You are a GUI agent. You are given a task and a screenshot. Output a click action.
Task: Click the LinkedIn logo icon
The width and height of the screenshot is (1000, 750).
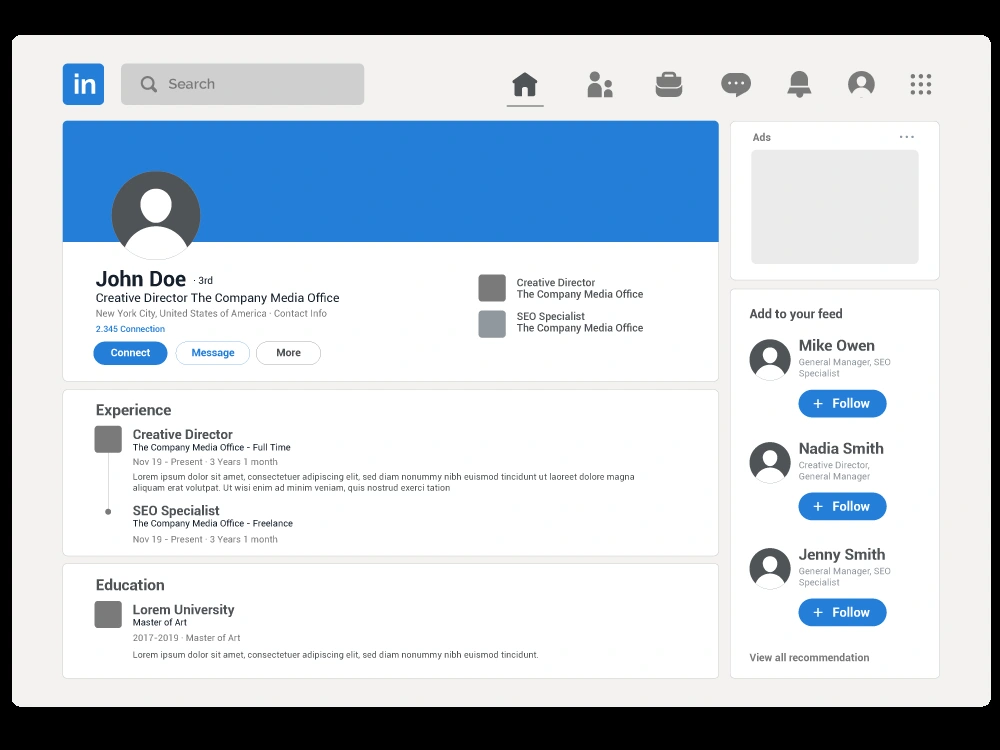[x=84, y=84]
